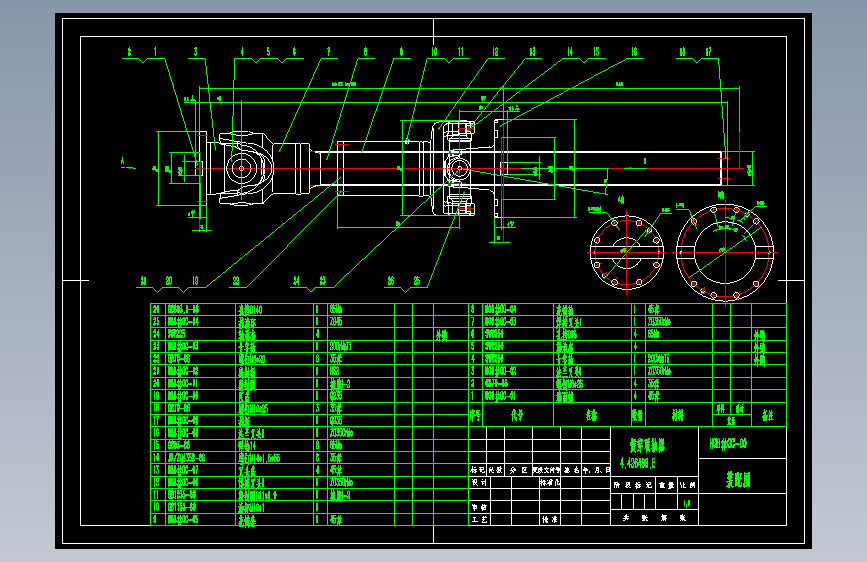Select callout number 7 above the drawing
The height and width of the screenshot is (562, 867).
tap(328, 52)
